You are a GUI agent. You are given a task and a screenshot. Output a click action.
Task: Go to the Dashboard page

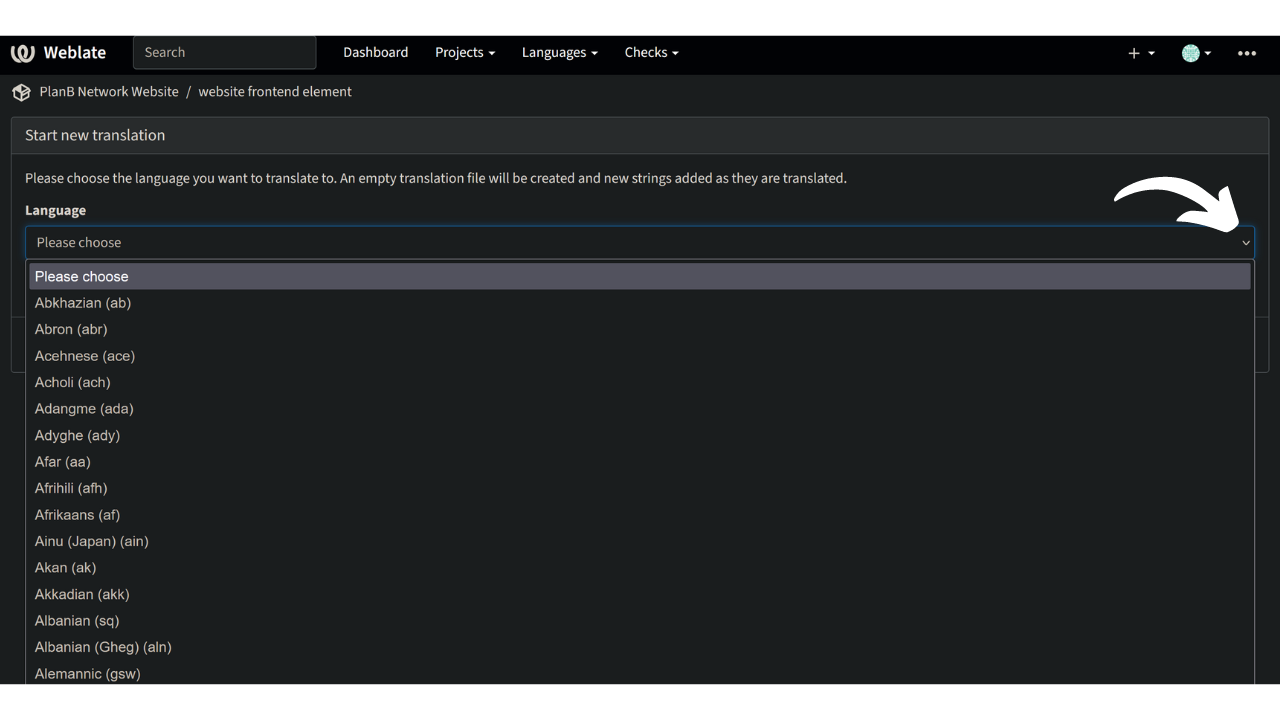375,52
